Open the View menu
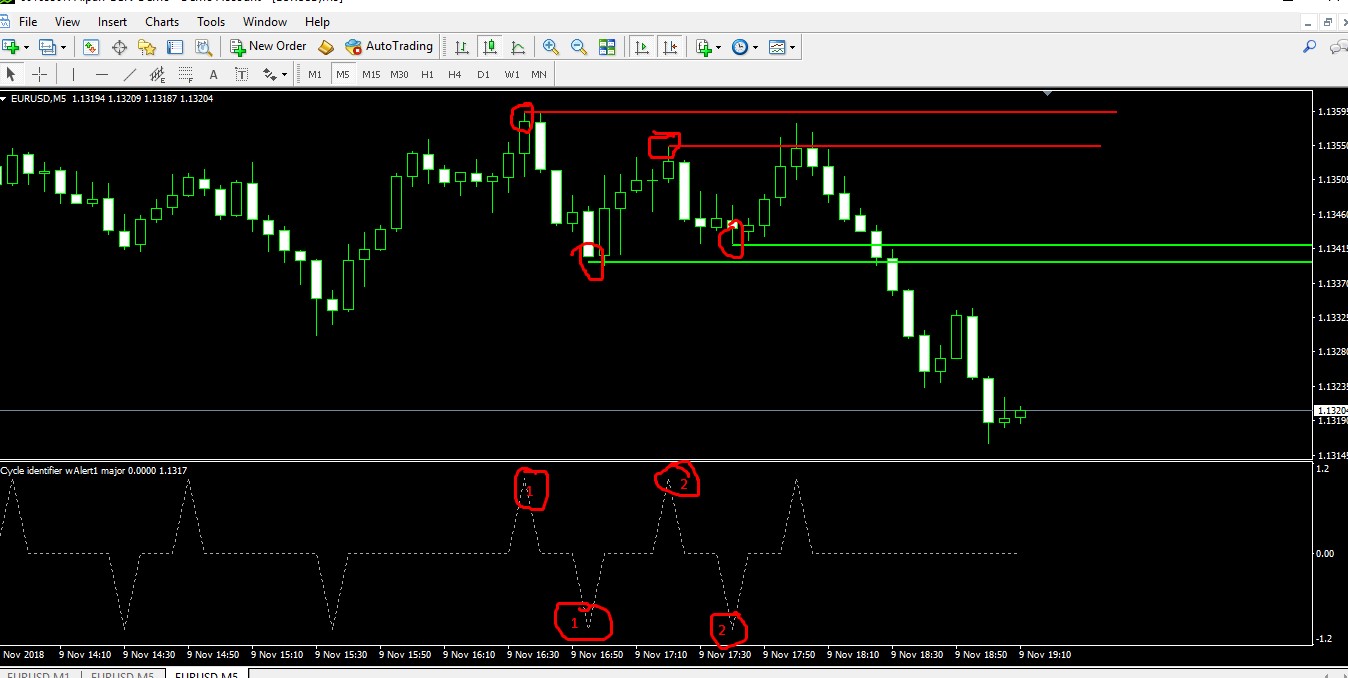The width and height of the screenshot is (1348, 678). 67,21
